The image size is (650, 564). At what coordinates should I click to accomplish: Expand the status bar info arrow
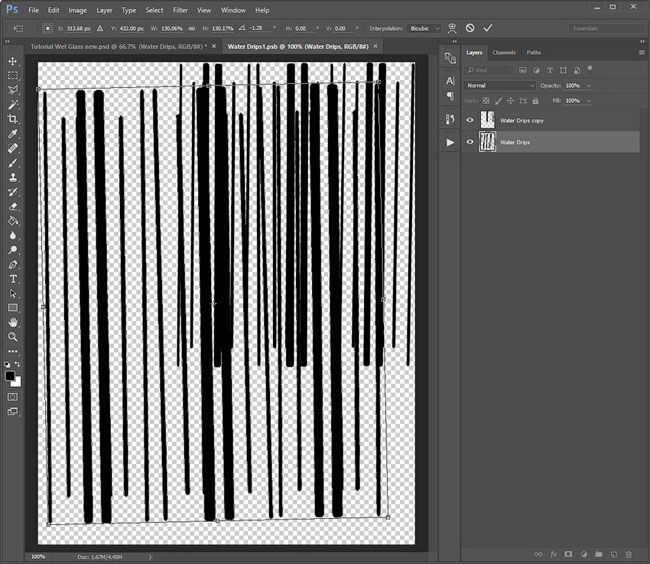click(150, 557)
